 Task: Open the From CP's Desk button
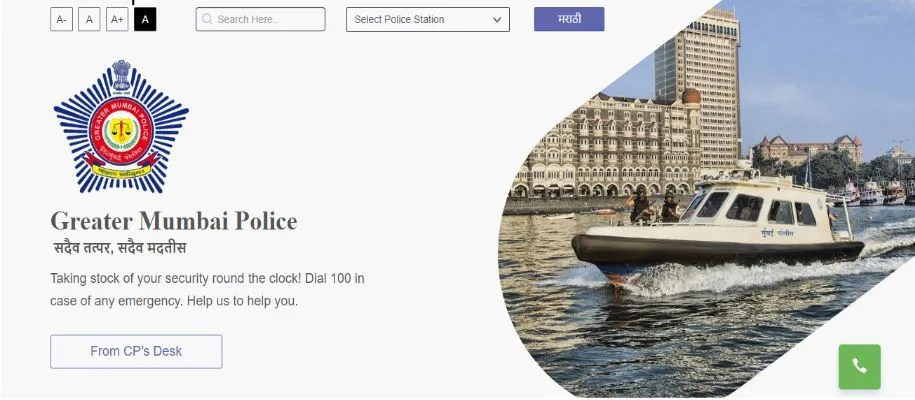click(x=136, y=351)
